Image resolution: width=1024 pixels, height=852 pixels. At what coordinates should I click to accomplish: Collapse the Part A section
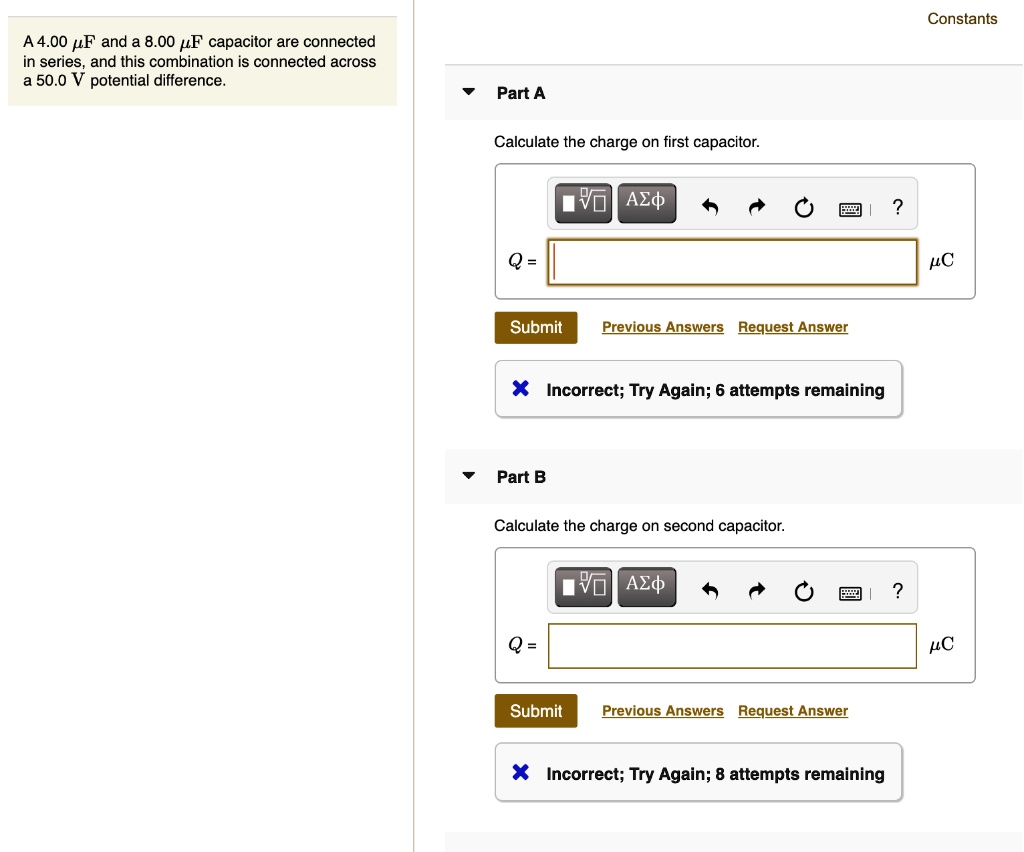(468, 92)
